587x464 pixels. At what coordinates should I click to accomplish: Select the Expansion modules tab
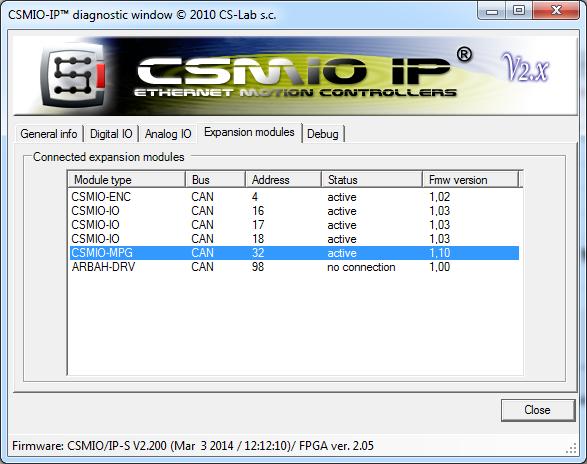point(249,132)
